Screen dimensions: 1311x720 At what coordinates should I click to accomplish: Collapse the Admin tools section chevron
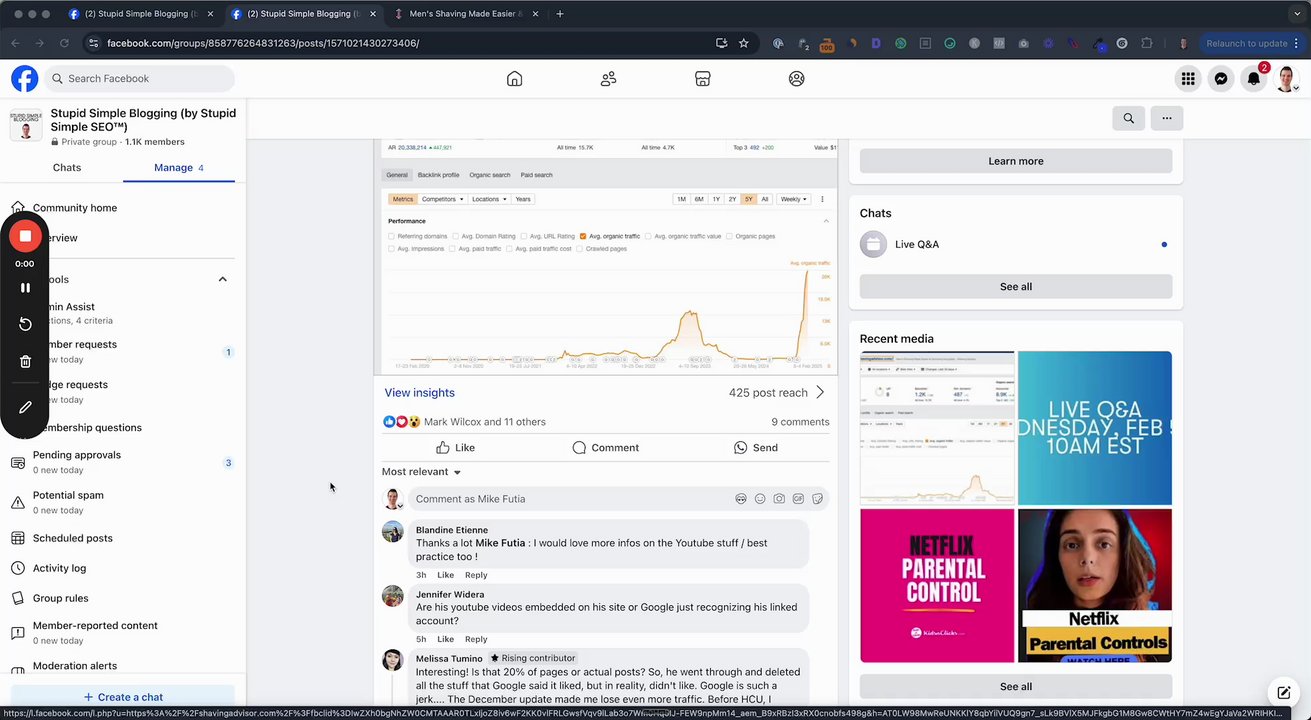[x=223, y=279]
